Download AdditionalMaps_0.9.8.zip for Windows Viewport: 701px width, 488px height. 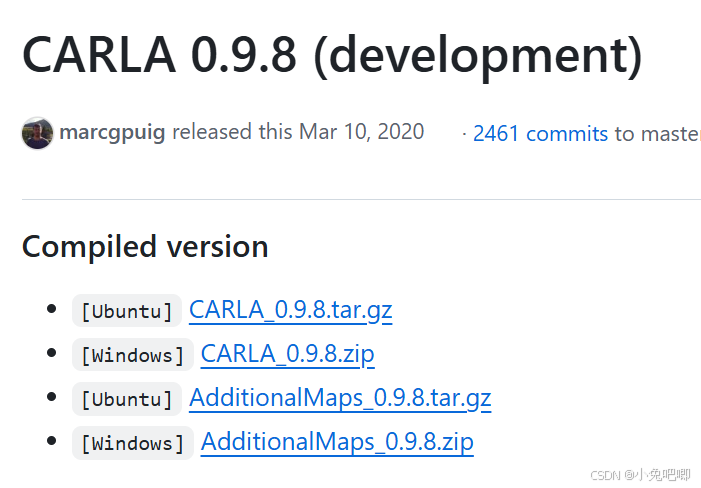(x=337, y=442)
